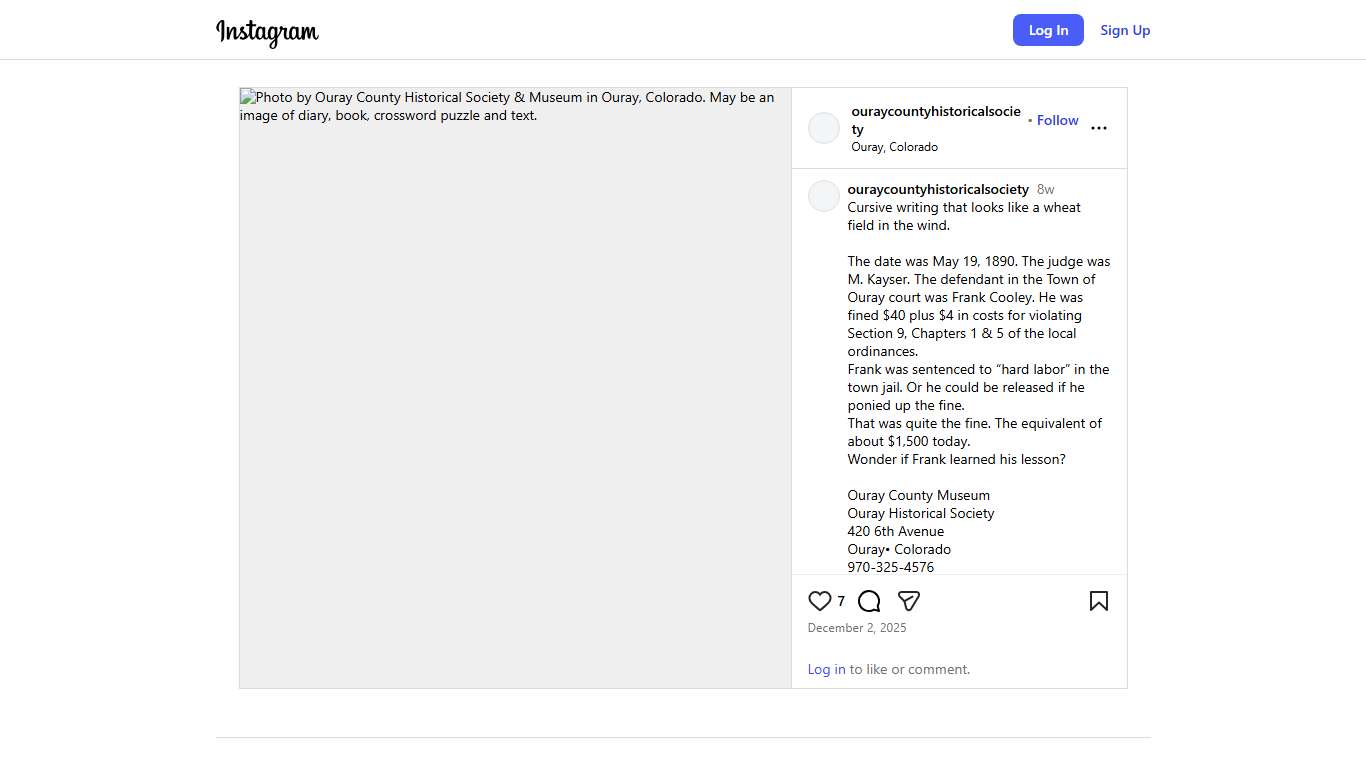The height and width of the screenshot is (768, 1366).
Task: Click the header profile avatar
Action: 824,128
